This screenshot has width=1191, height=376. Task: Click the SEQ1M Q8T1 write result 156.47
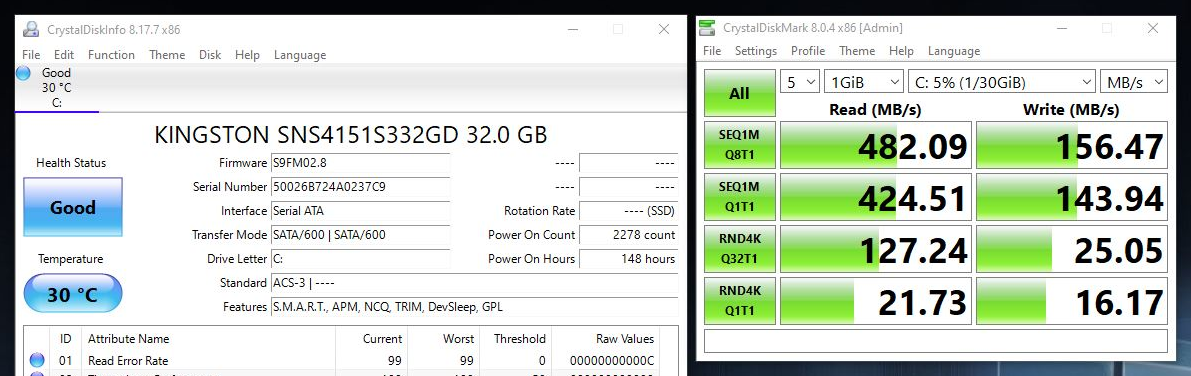click(1072, 145)
